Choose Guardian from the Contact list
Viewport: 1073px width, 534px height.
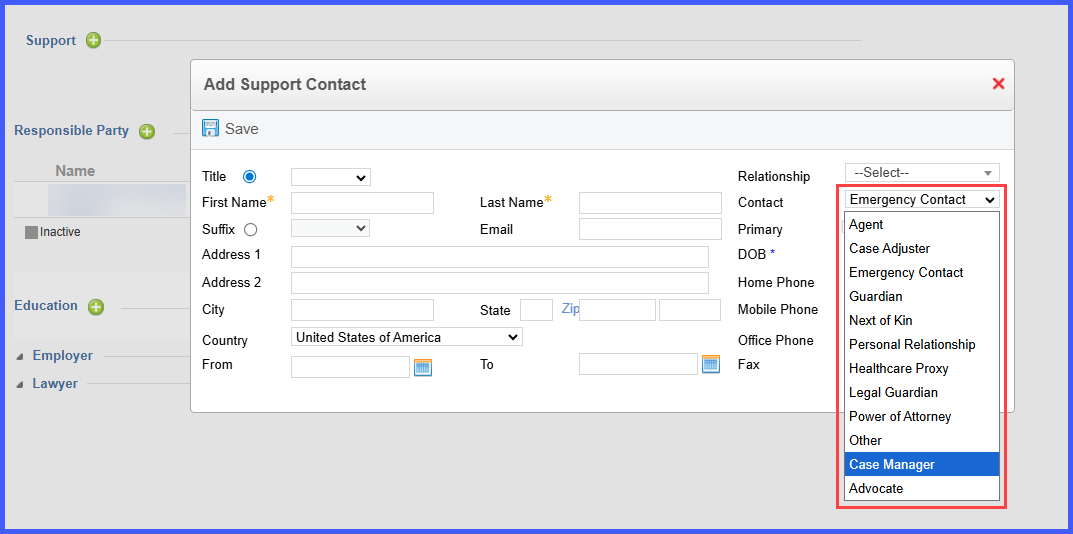[922, 296]
